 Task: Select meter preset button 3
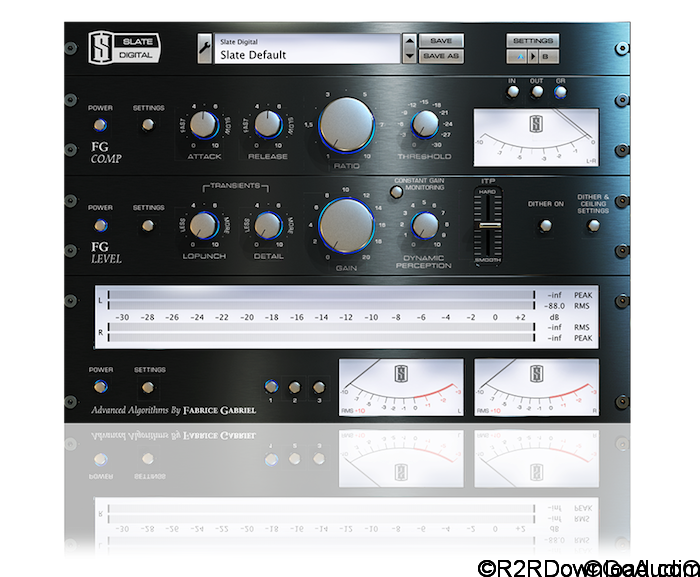[319, 387]
